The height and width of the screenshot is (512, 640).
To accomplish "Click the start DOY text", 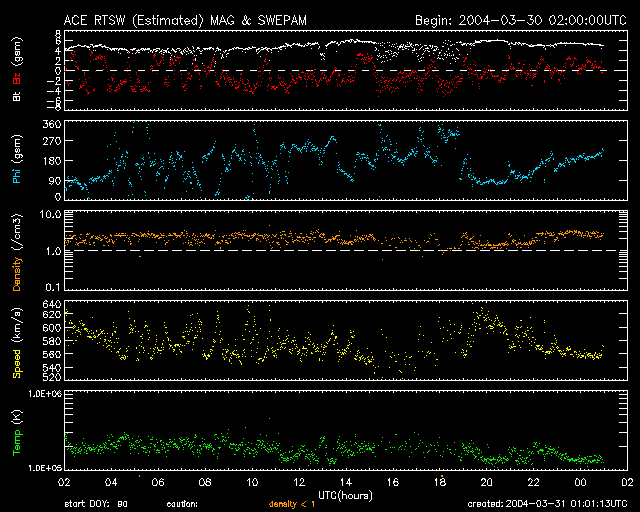I will 95,505.
